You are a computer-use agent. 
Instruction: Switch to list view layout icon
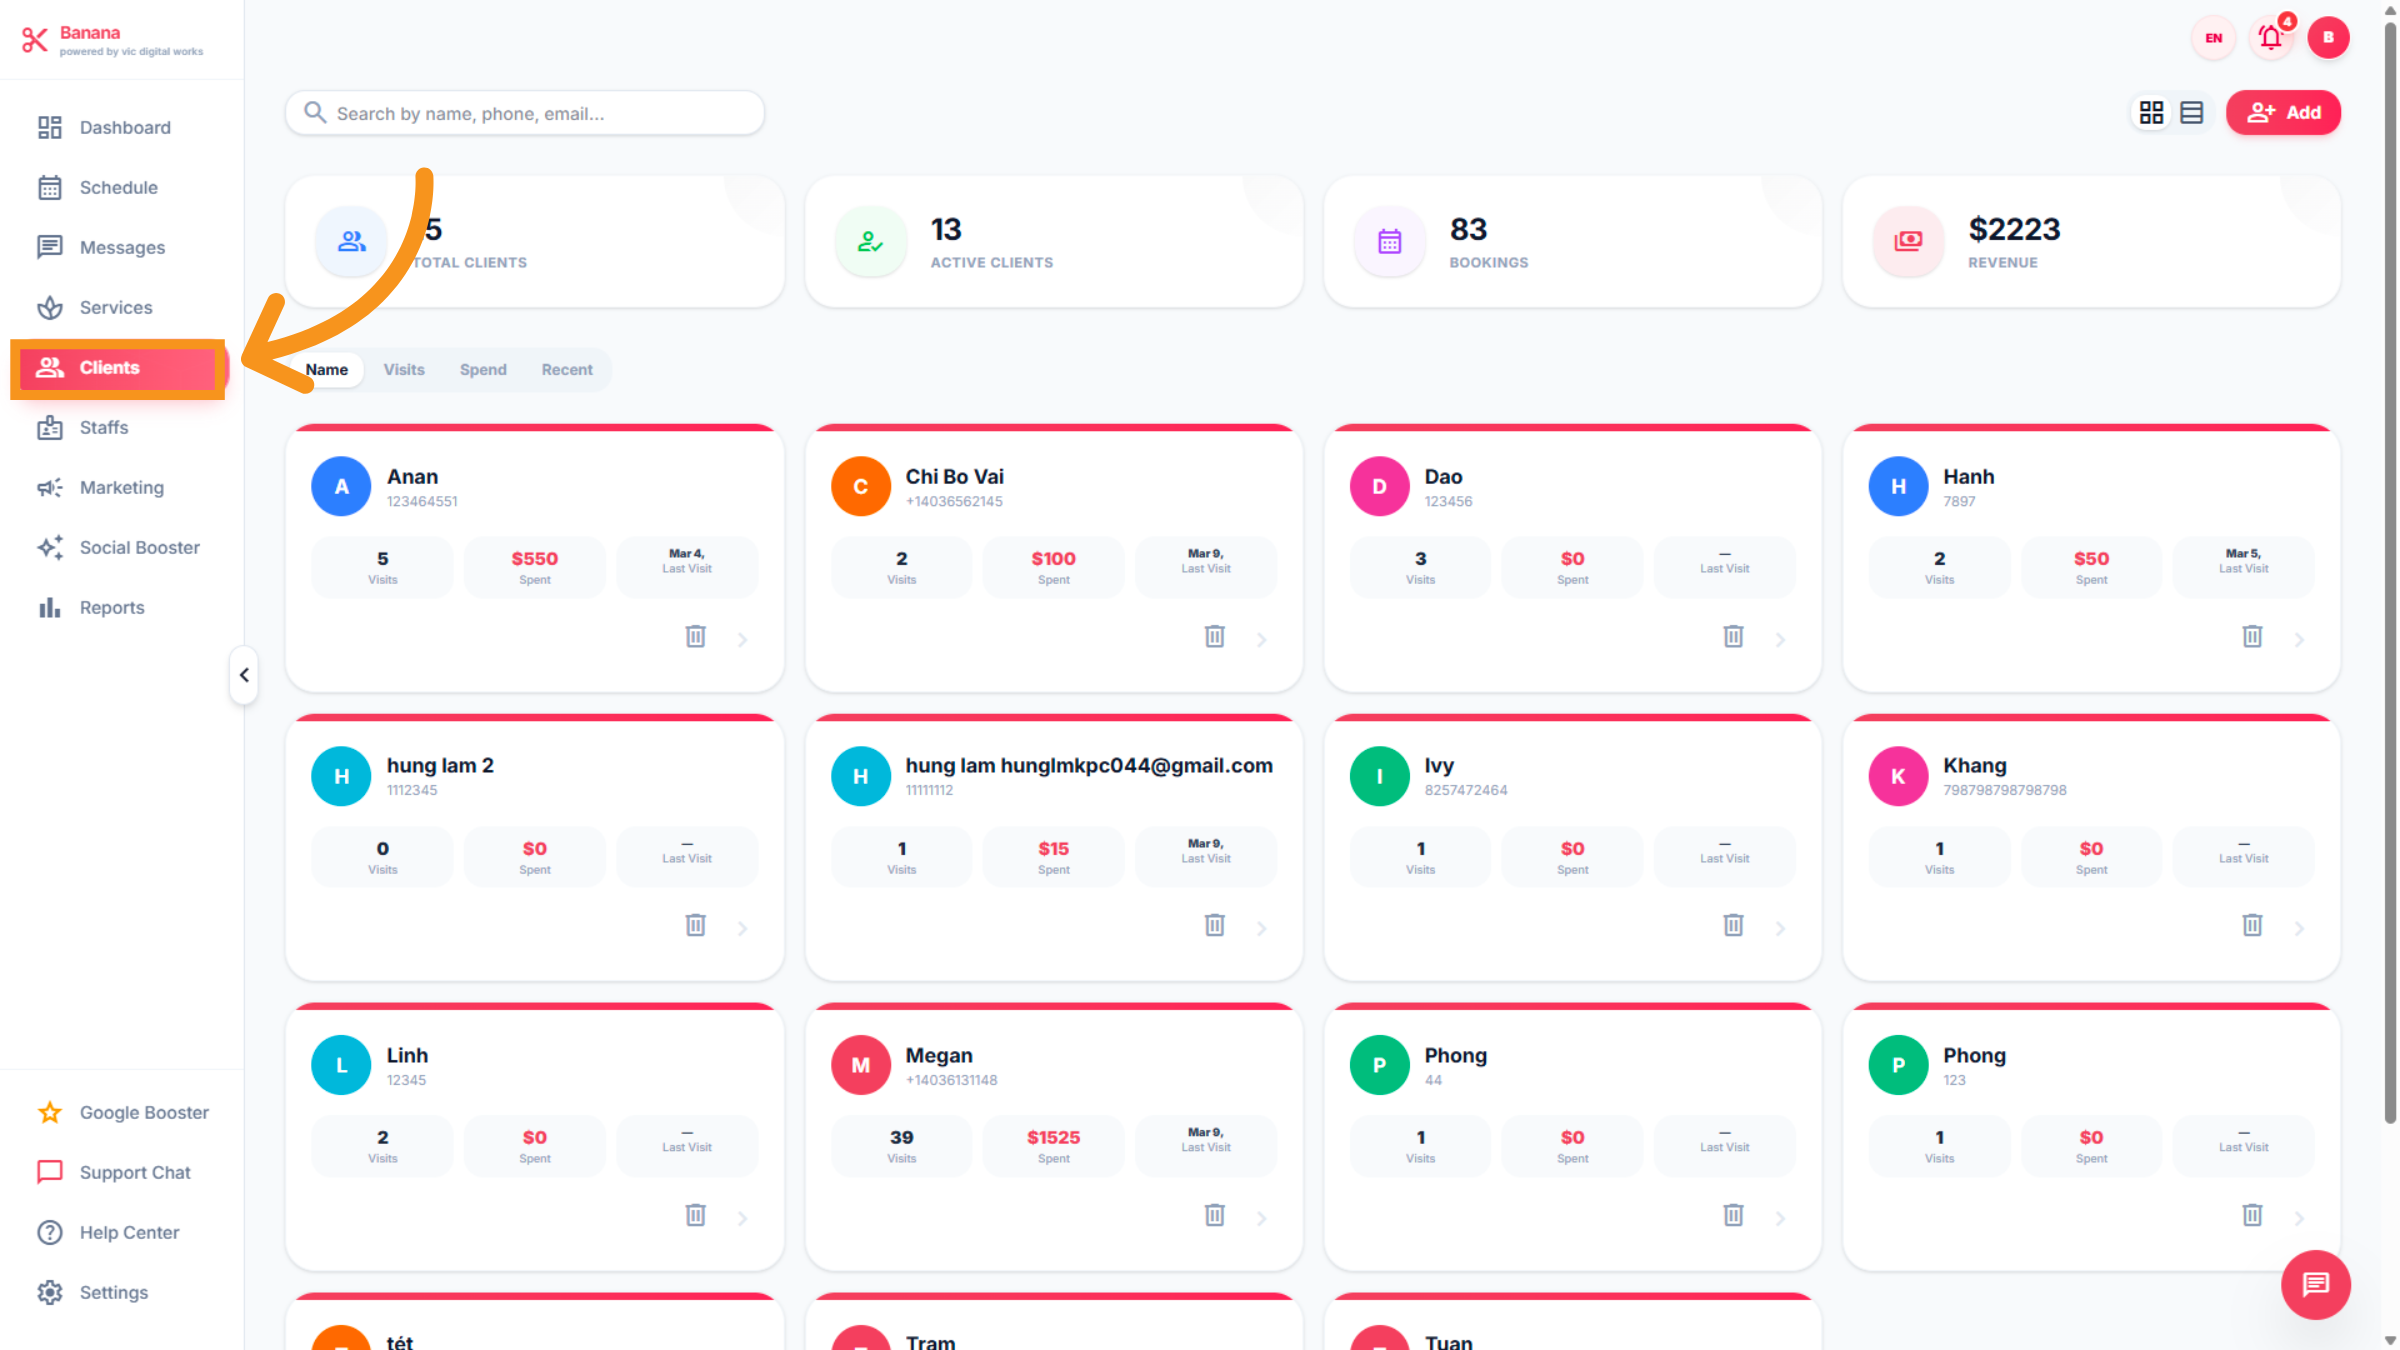[x=2191, y=112]
